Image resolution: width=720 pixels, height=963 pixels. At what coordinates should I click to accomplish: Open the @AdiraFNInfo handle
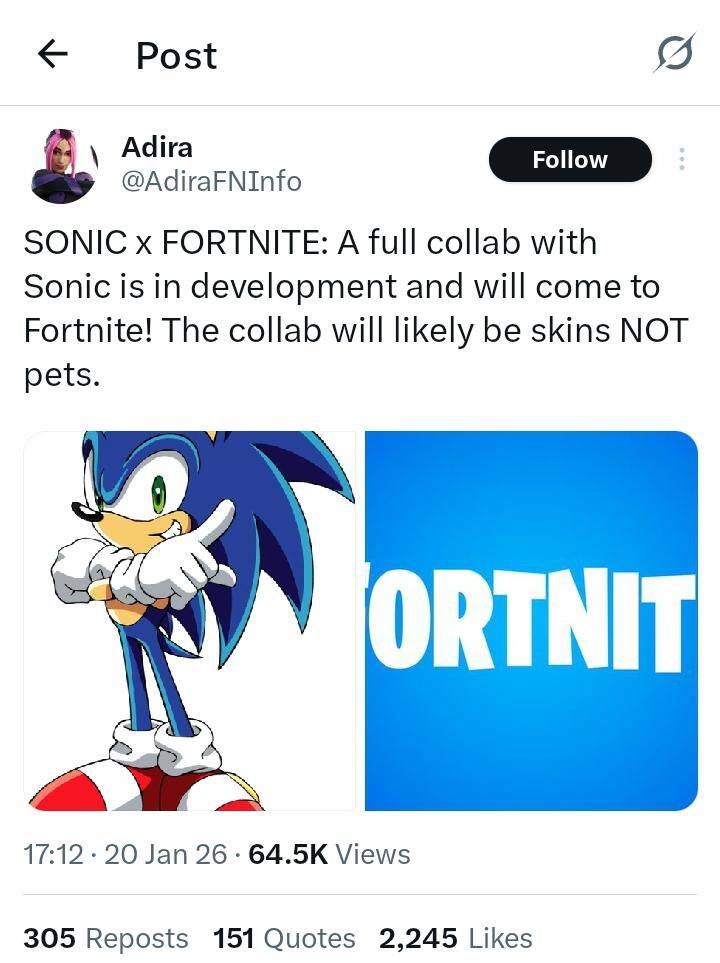pos(213,181)
